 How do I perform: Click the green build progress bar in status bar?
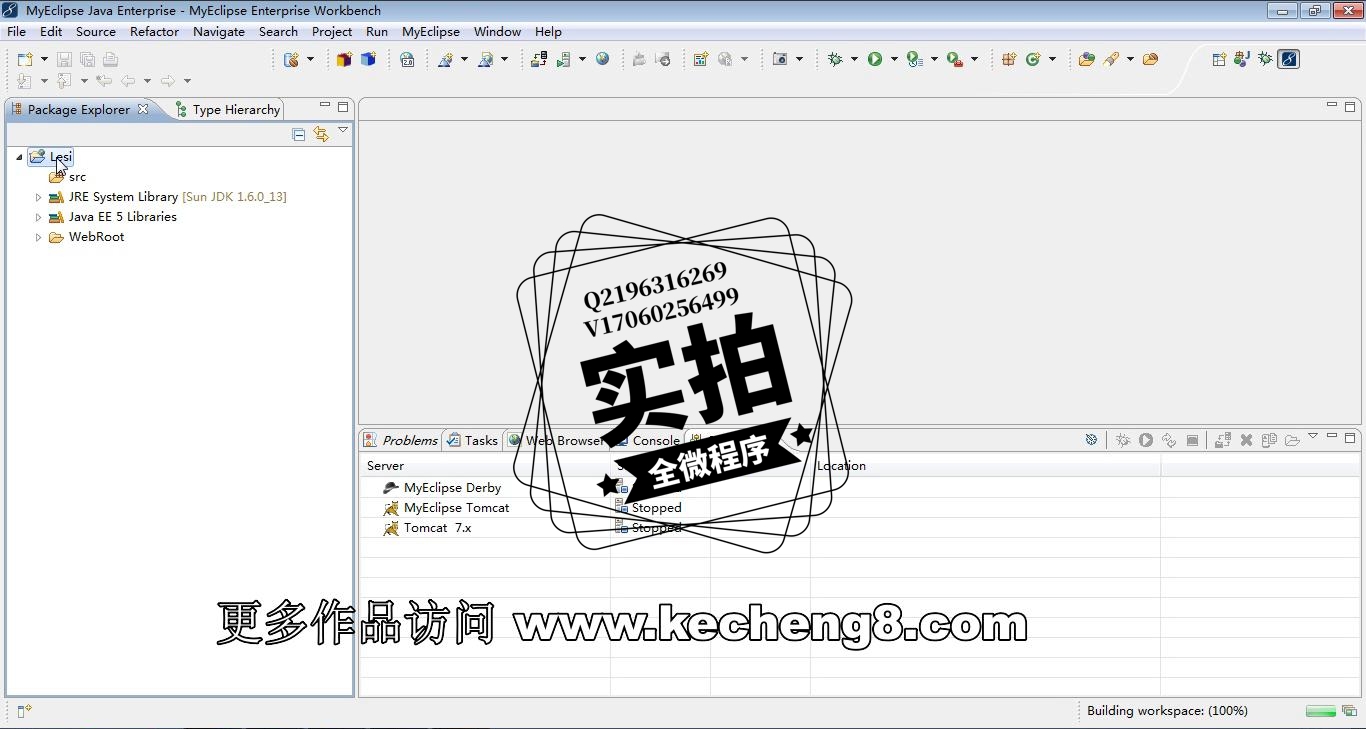1321,711
